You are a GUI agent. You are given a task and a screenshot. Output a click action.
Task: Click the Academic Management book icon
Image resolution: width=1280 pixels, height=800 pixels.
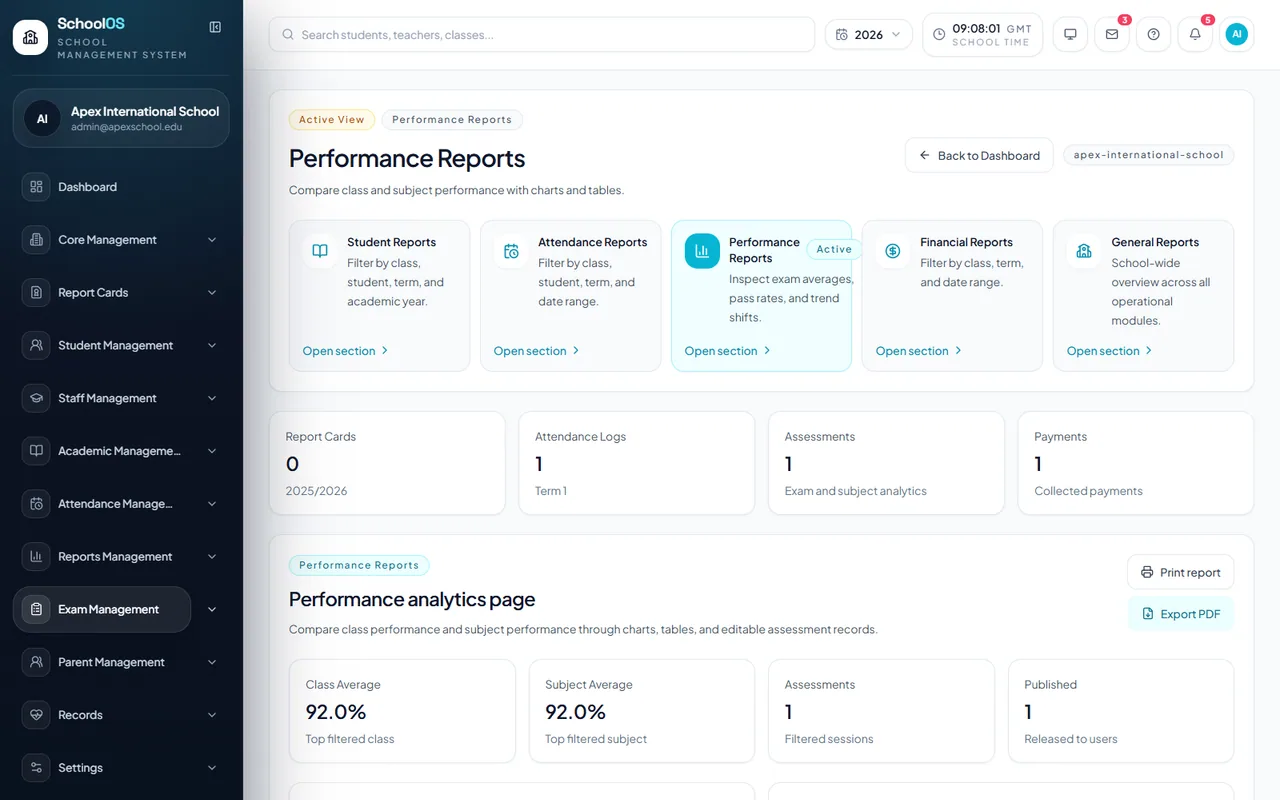[x=36, y=451]
